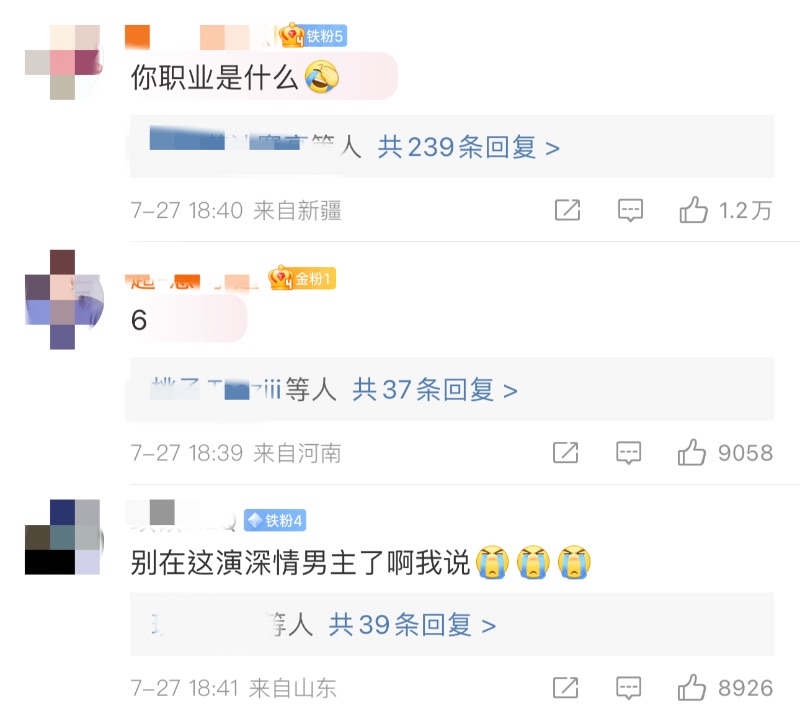Viewport: 800px width, 711px height.
Task: Open reply bubble on the 山东 comment
Action: (629, 688)
